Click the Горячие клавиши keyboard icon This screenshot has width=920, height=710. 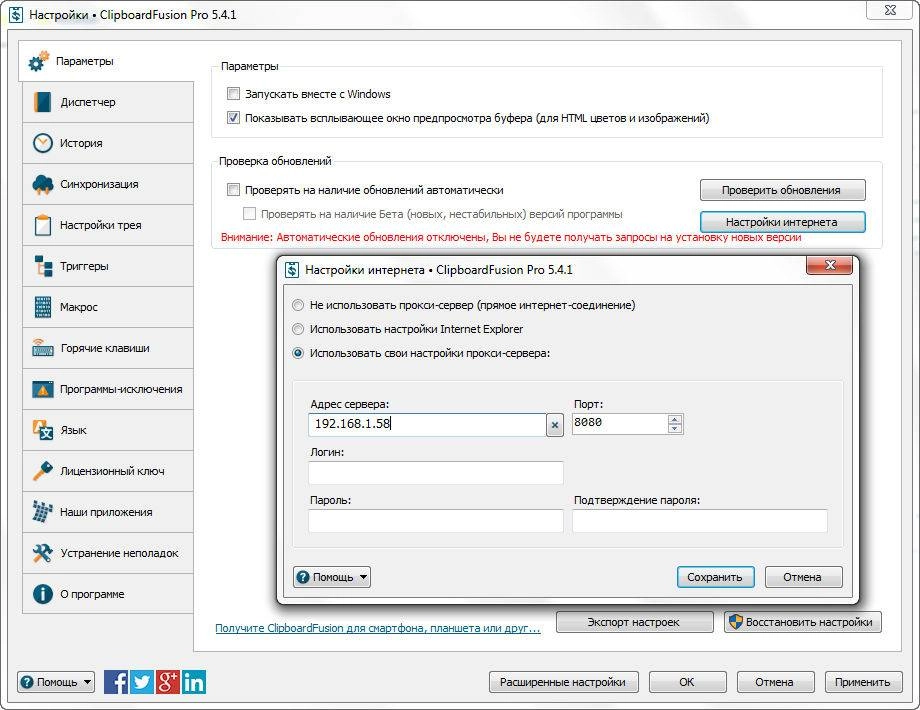point(43,348)
